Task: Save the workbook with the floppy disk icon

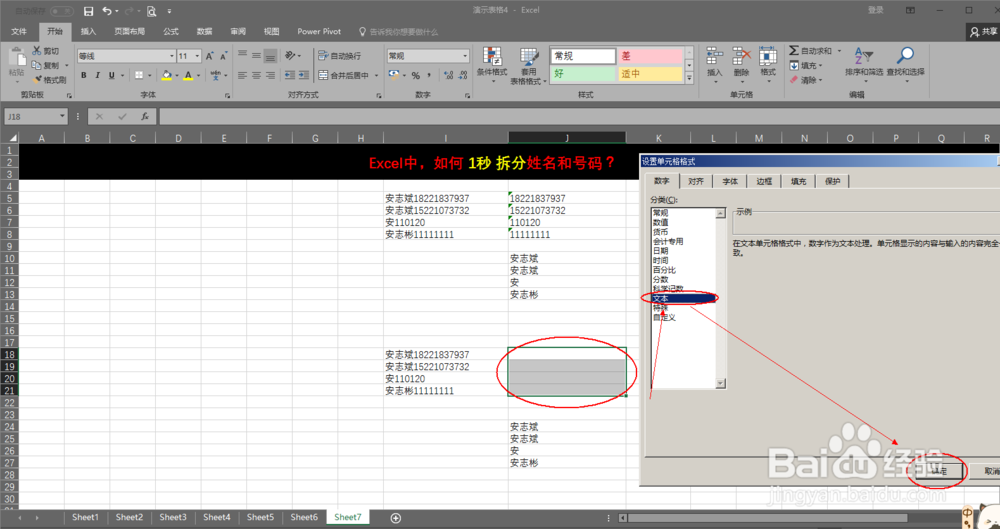Action: point(89,11)
